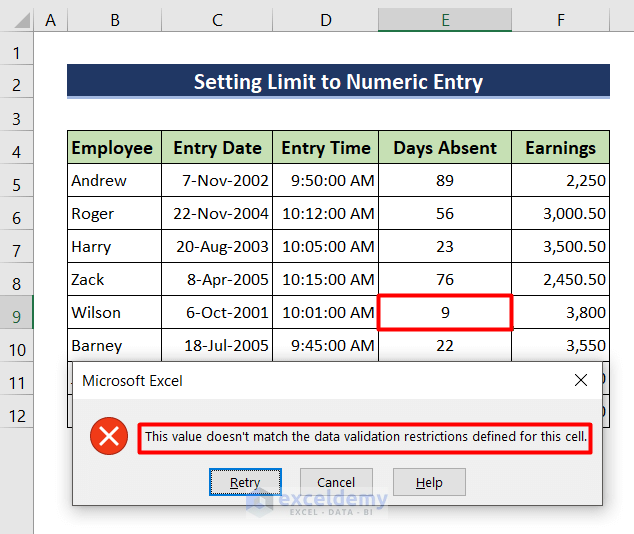
Task: Select row 9 header
Action: (x=17, y=313)
